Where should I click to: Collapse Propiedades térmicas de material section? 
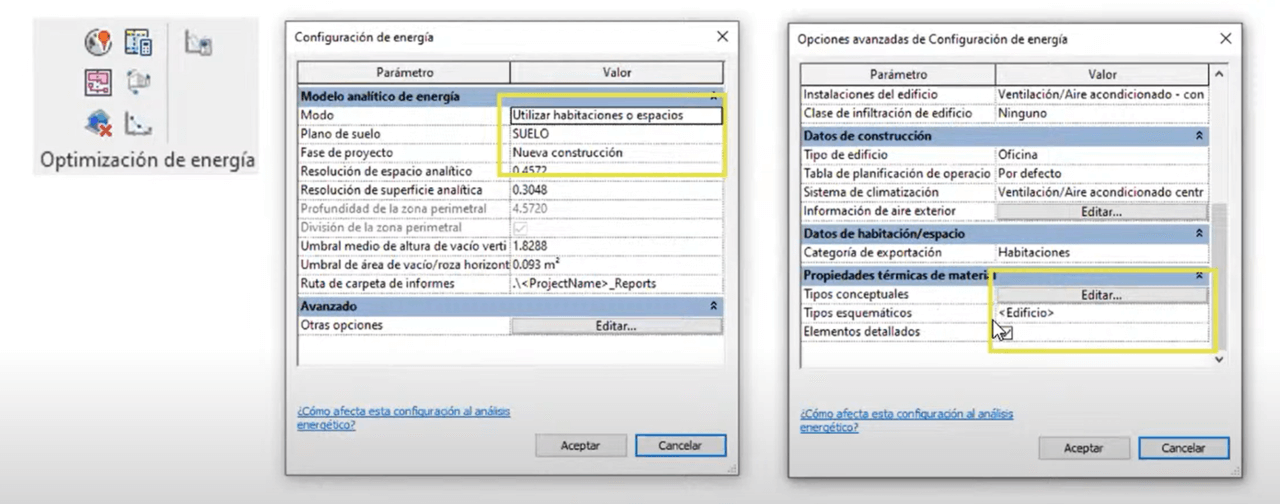1198,275
